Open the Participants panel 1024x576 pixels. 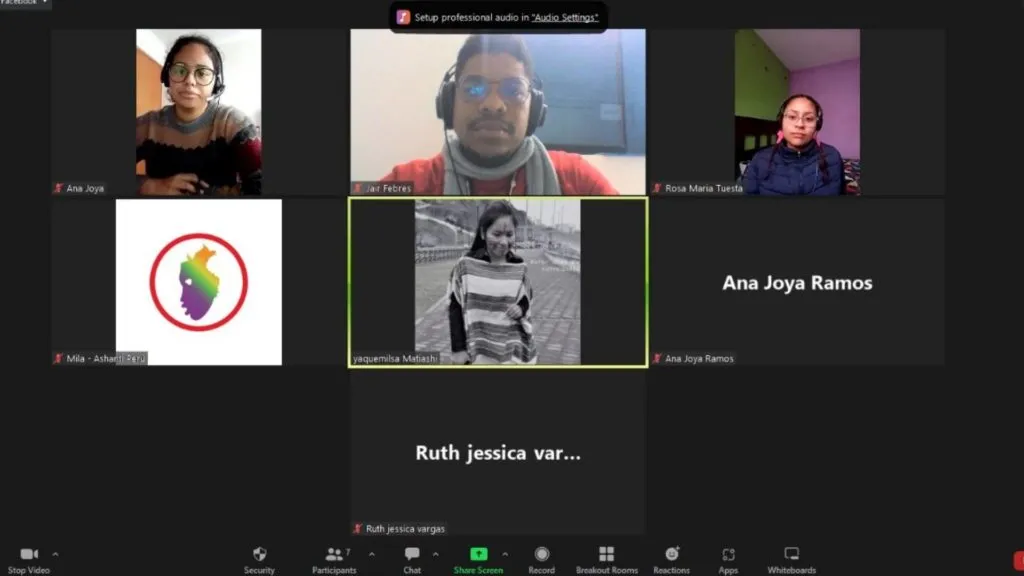[x=334, y=555]
